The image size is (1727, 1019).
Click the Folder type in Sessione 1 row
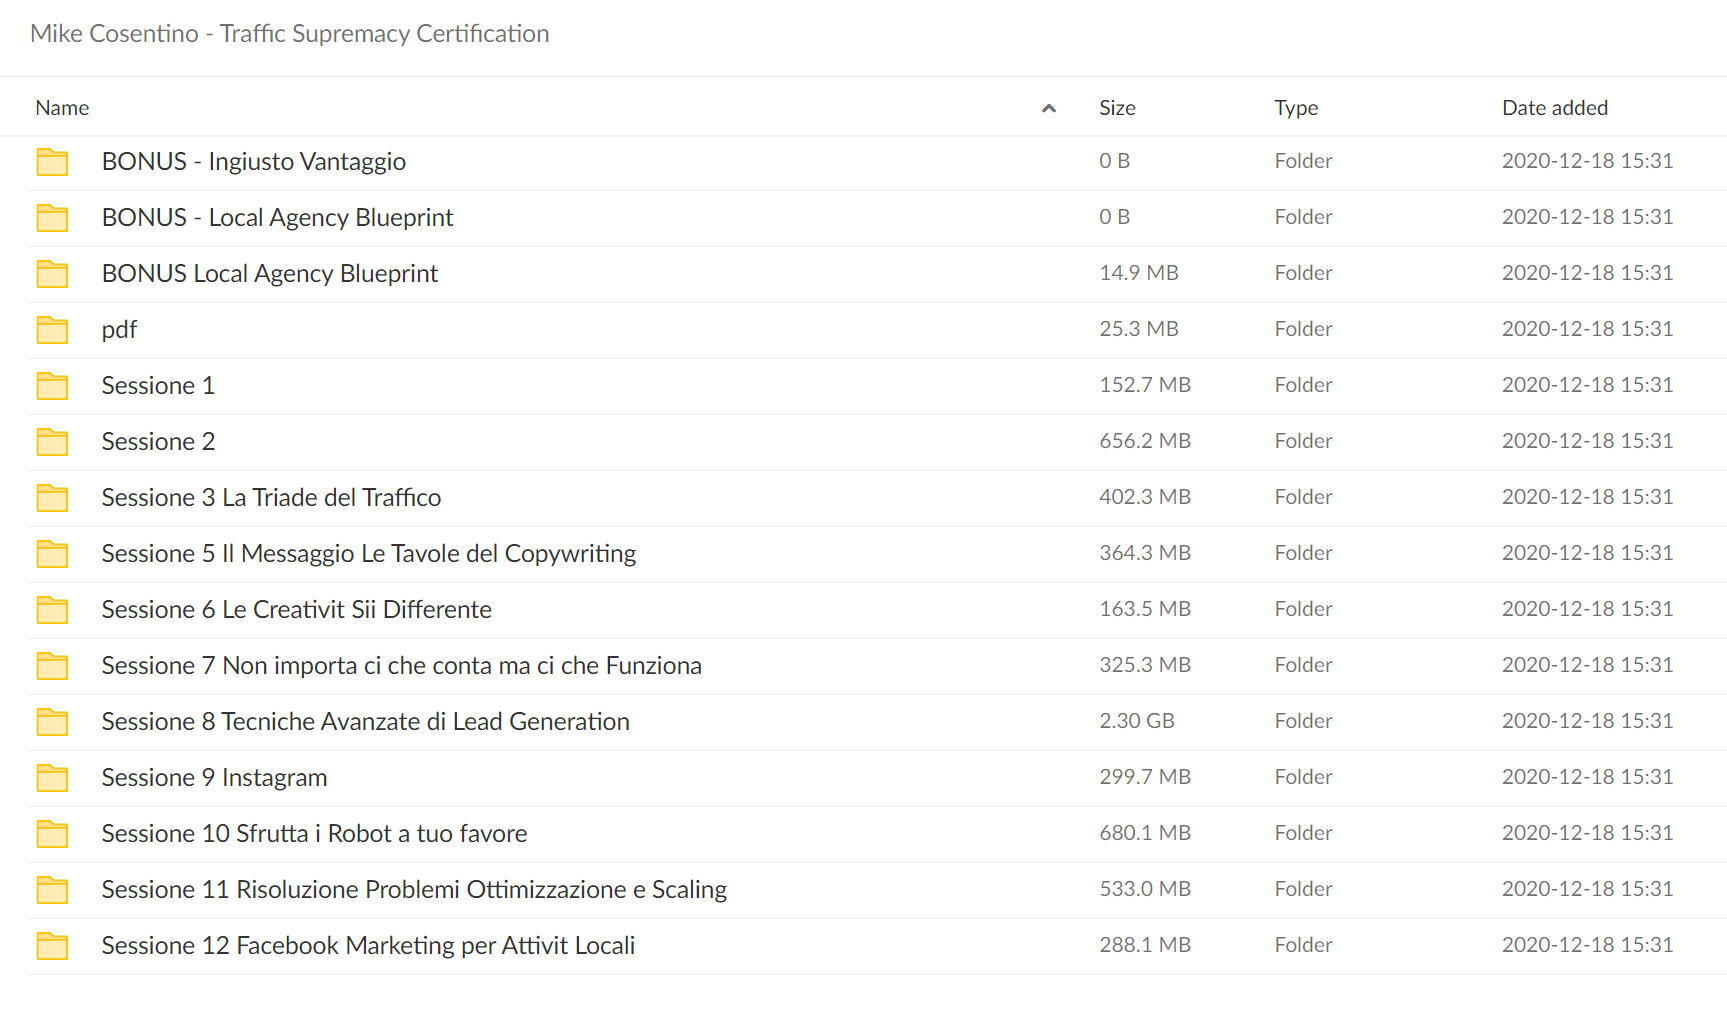tap(1303, 385)
